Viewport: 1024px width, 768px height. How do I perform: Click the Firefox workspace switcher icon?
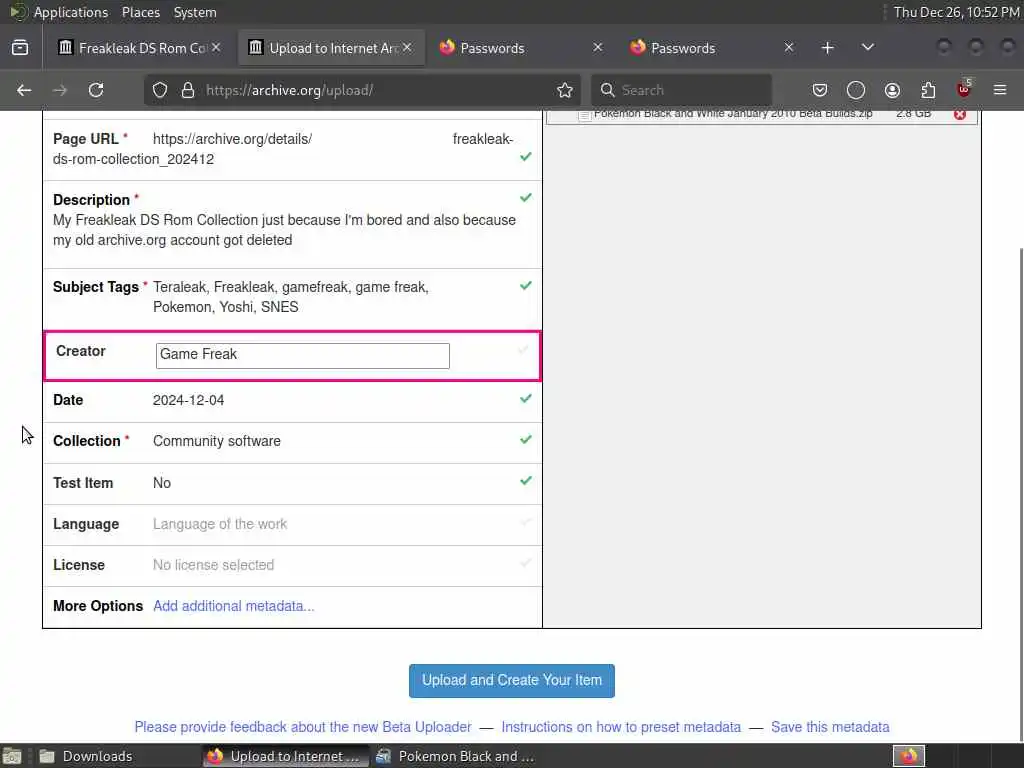[x=908, y=756]
